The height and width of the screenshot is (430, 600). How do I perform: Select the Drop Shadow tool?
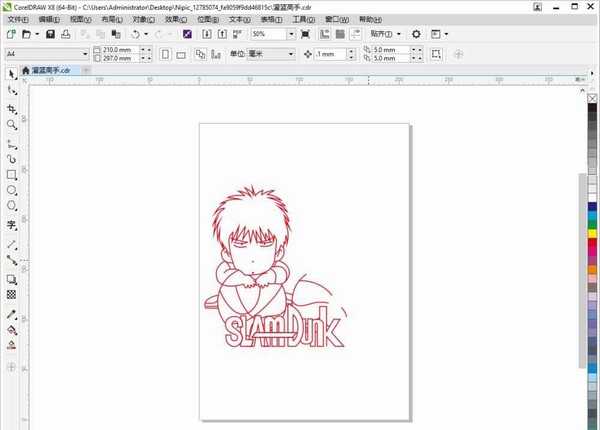pyautogui.click(x=12, y=280)
